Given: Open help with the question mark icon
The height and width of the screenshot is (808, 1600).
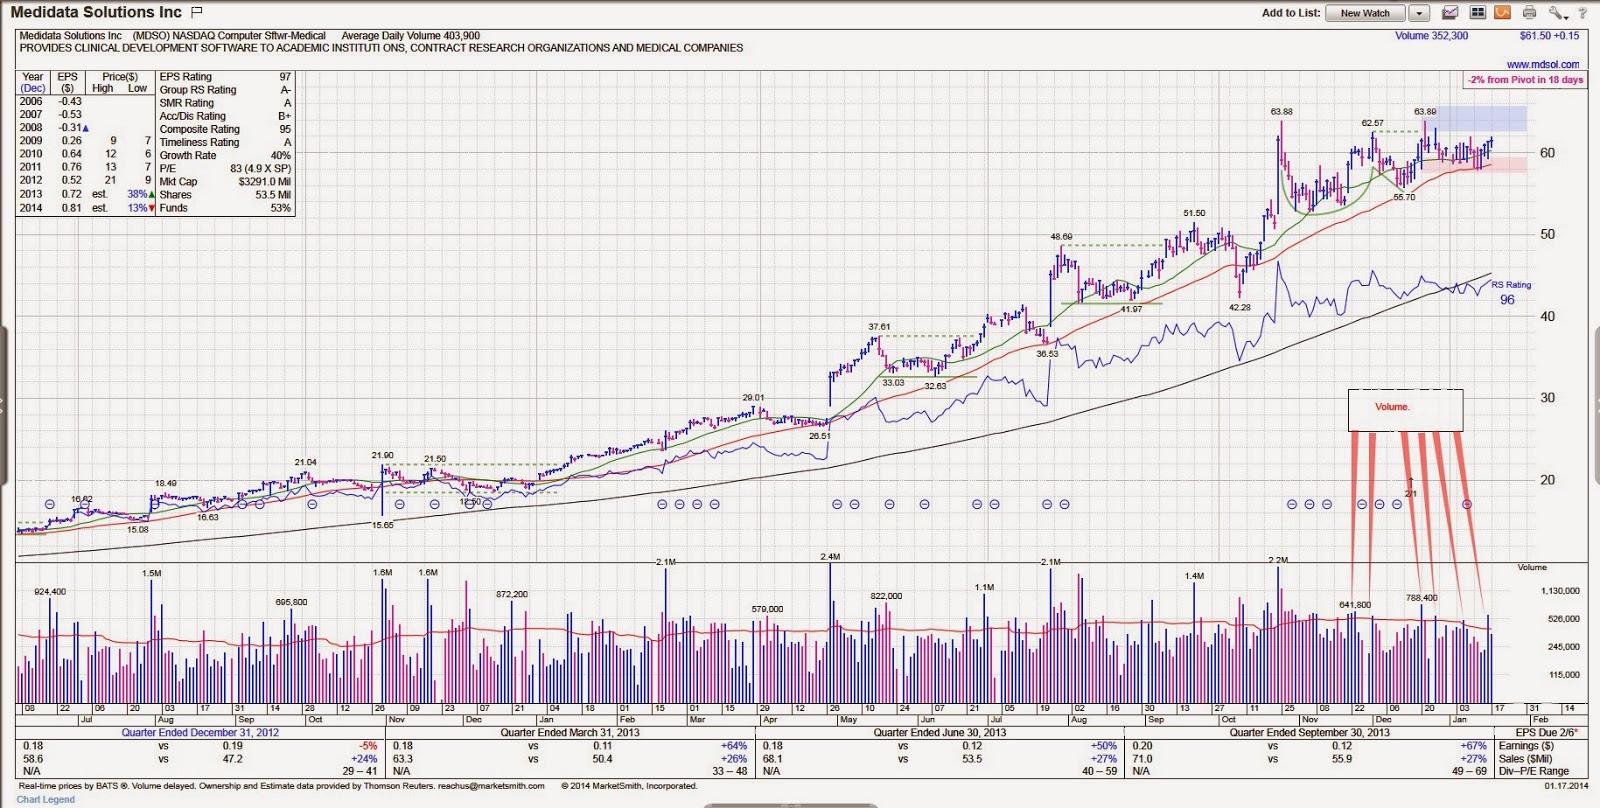Looking at the screenshot, I should [1583, 13].
